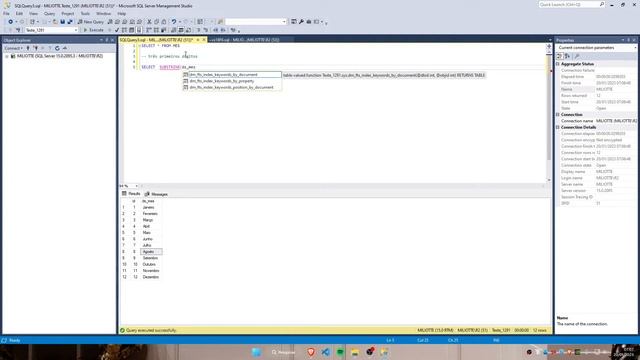This screenshot has width=640, height=360.
Task: Click Alphabetical sort icon in Properties panel
Action: point(567,56)
